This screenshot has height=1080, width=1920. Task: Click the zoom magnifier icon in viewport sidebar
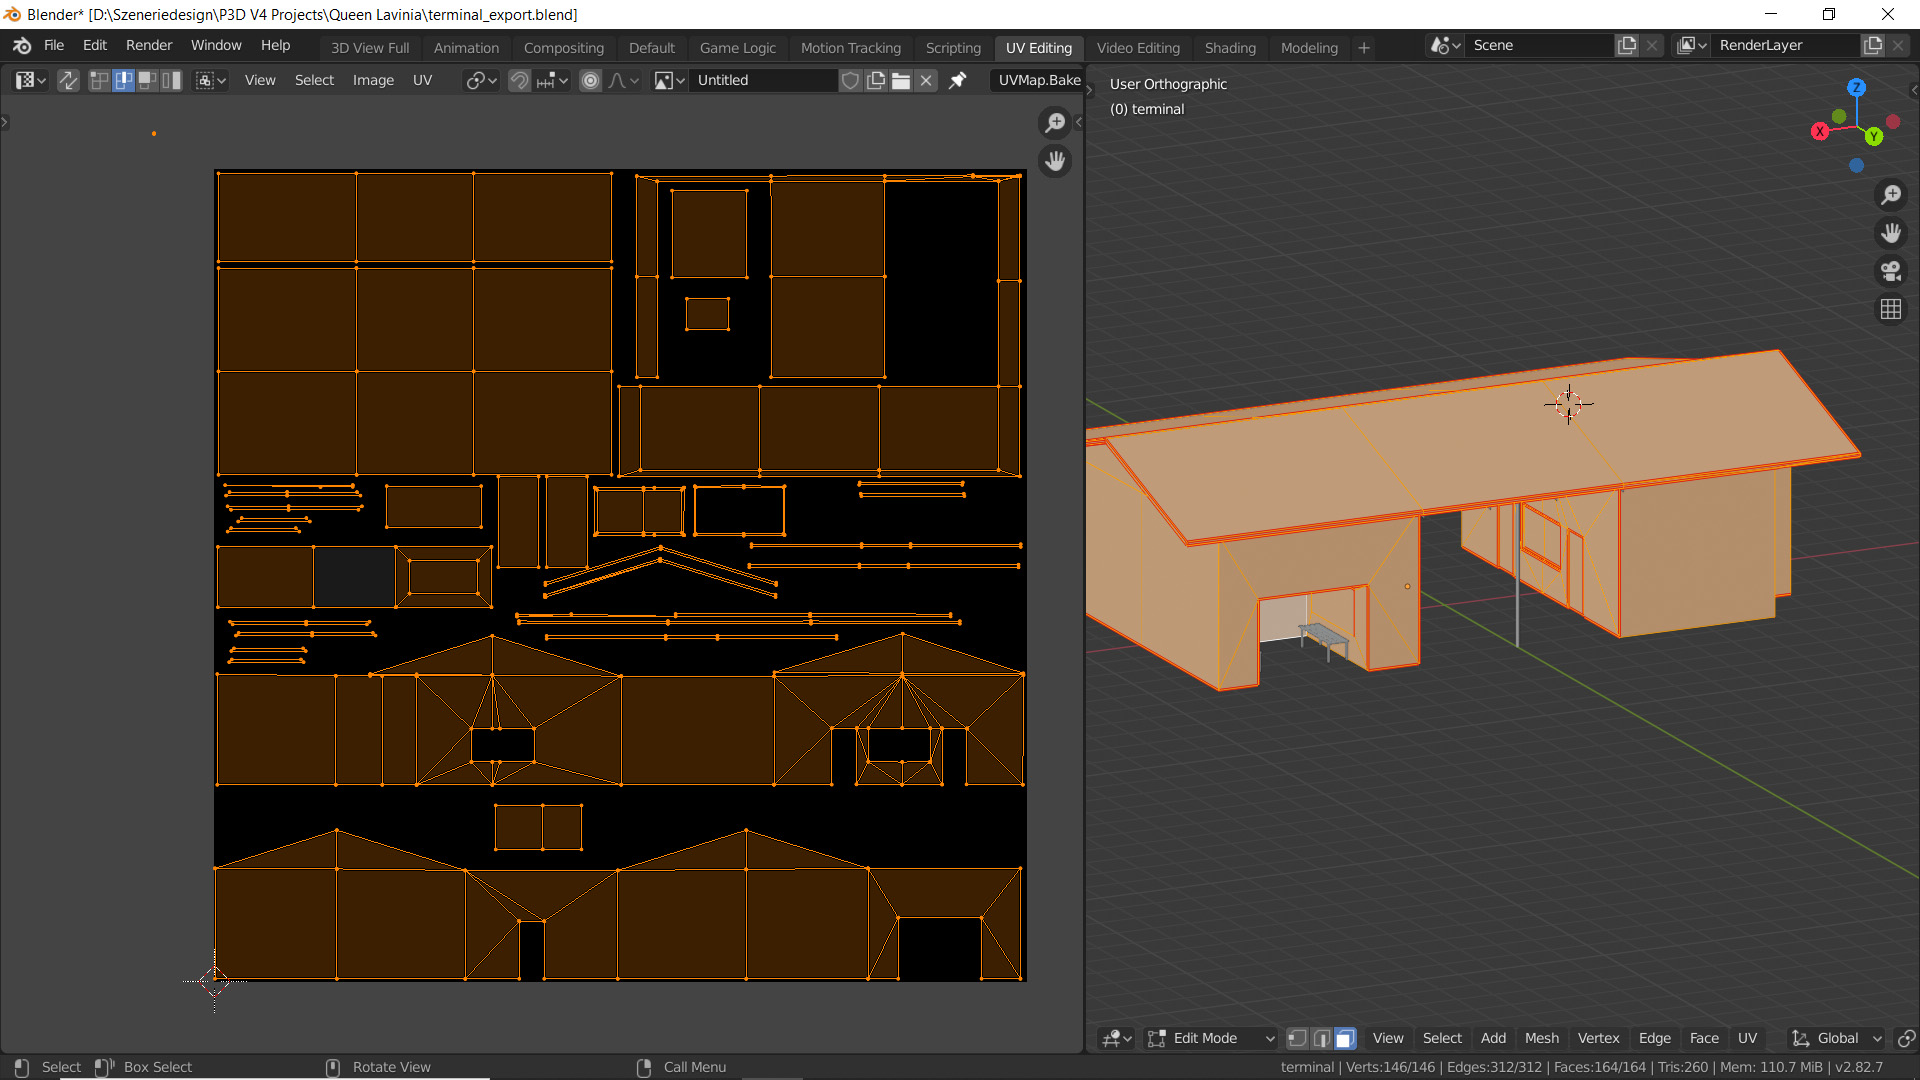click(x=1892, y=194)
